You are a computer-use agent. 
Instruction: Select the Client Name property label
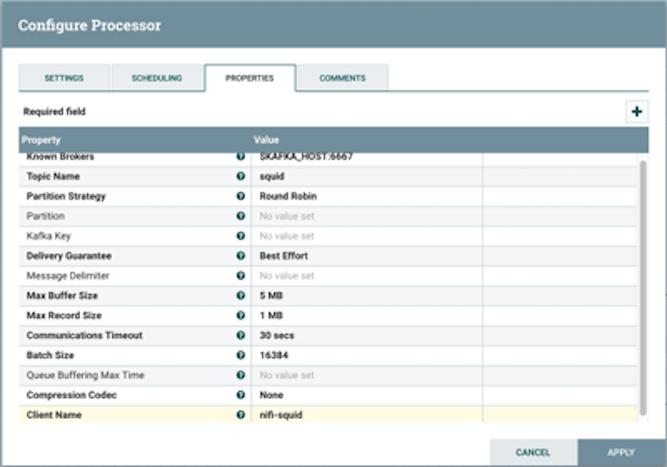[x=54, y=415]
